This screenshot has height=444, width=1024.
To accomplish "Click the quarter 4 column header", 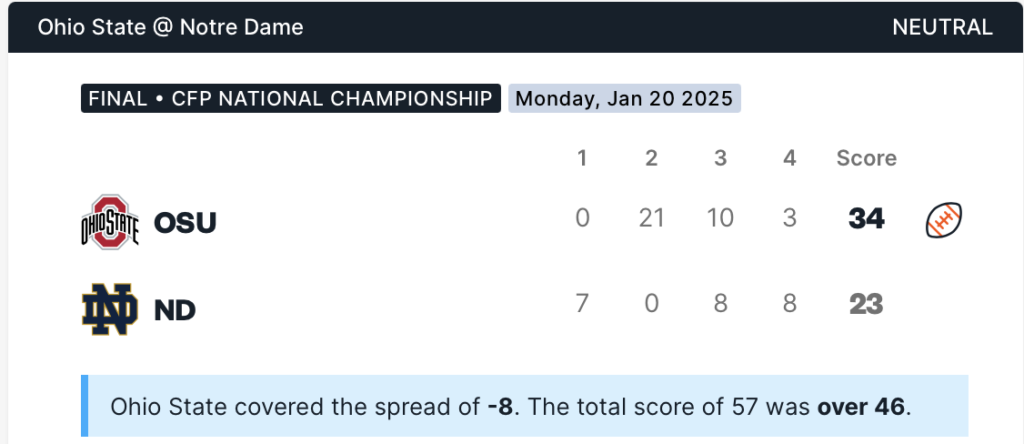I will click(x=789, y=158).
